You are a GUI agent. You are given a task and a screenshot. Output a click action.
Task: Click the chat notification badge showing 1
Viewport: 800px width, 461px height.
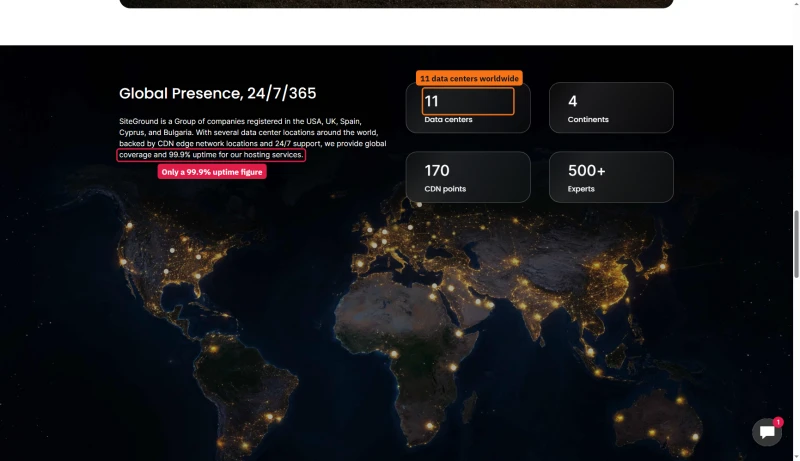click(x=778, y=422)
